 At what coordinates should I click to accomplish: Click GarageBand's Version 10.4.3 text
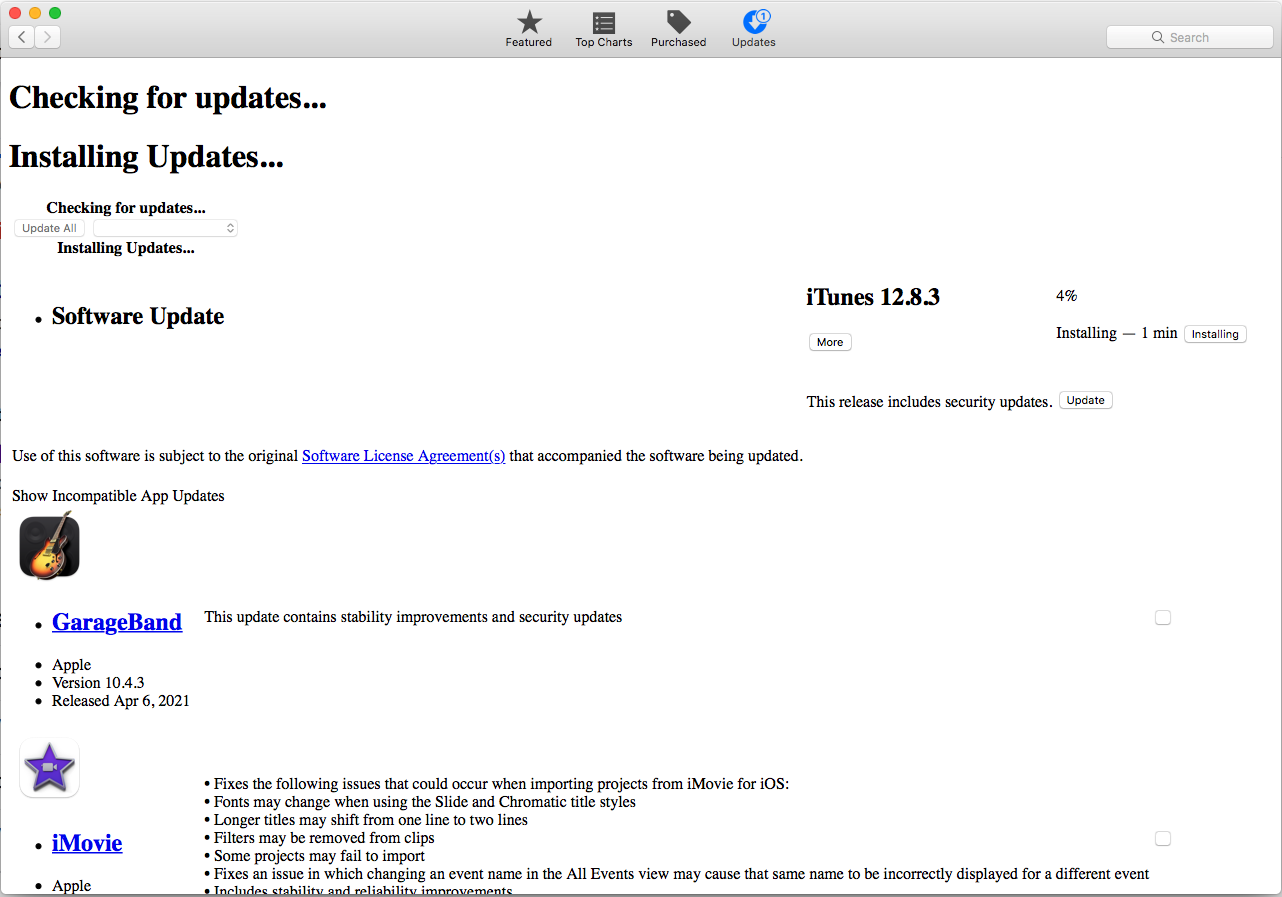click(x=98, y=683)
